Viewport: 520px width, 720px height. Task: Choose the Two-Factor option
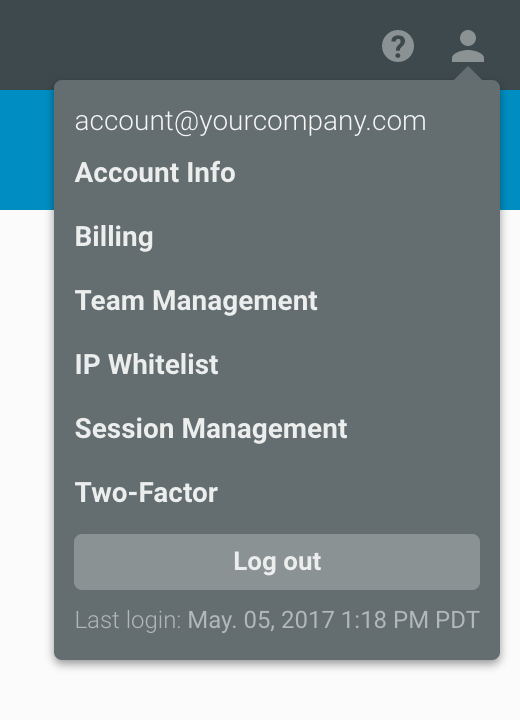coord(146,493)
